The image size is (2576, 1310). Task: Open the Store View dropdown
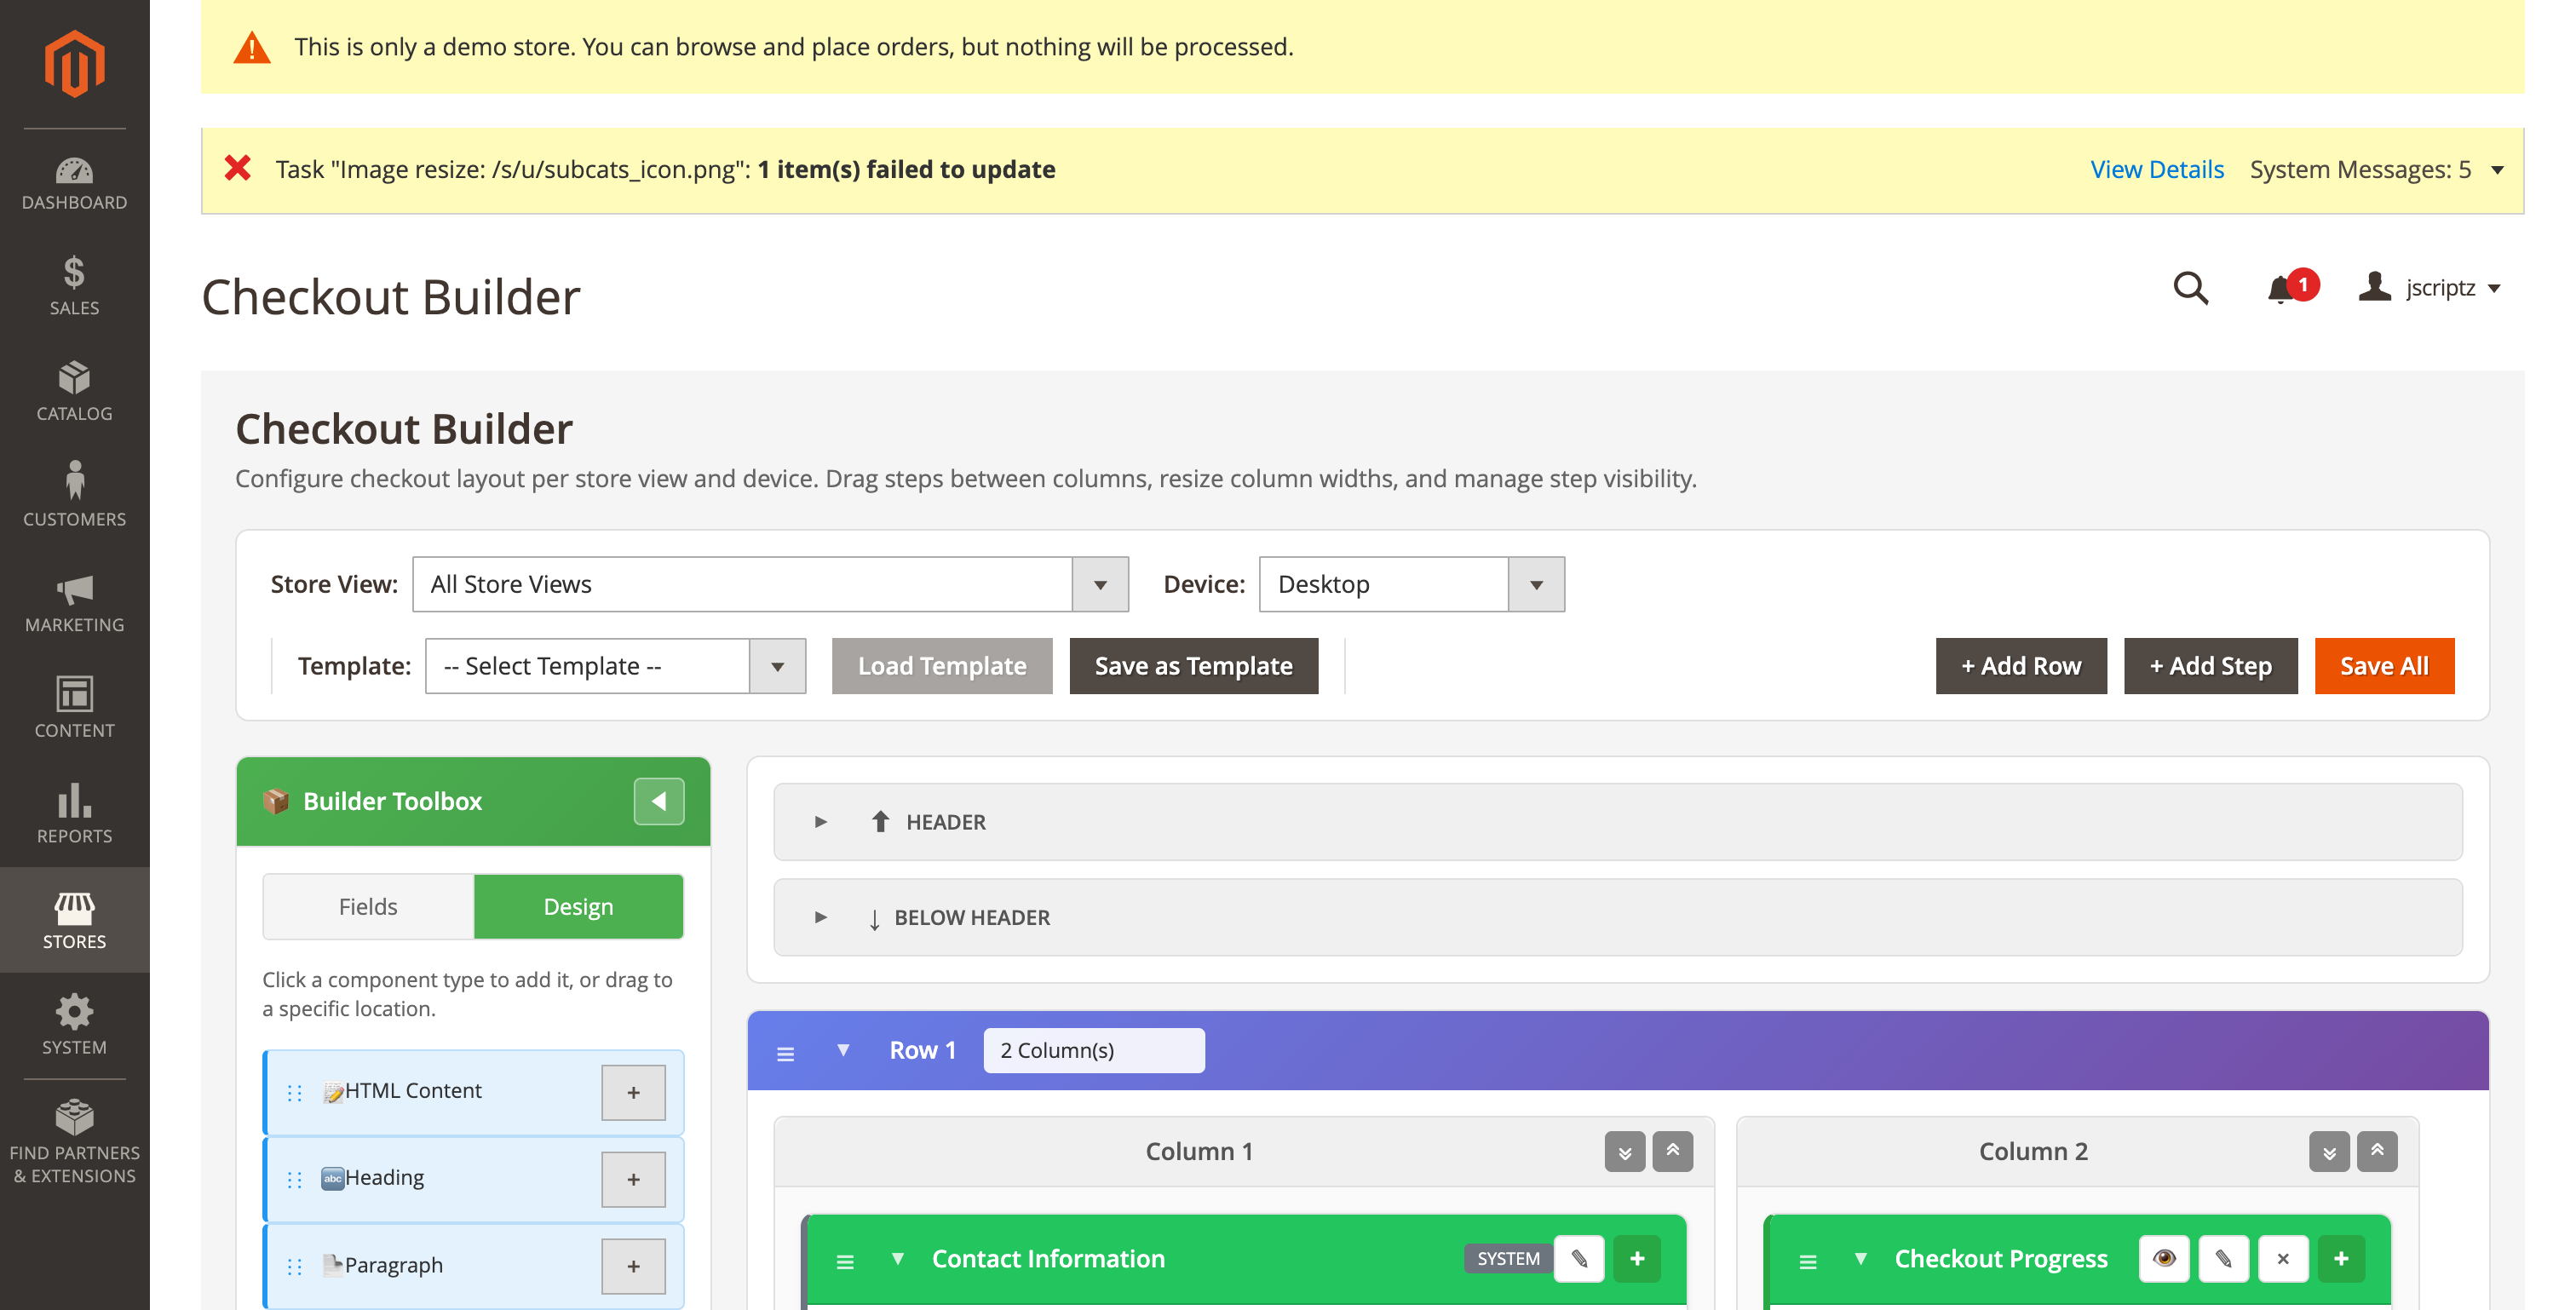point(1099,584)
